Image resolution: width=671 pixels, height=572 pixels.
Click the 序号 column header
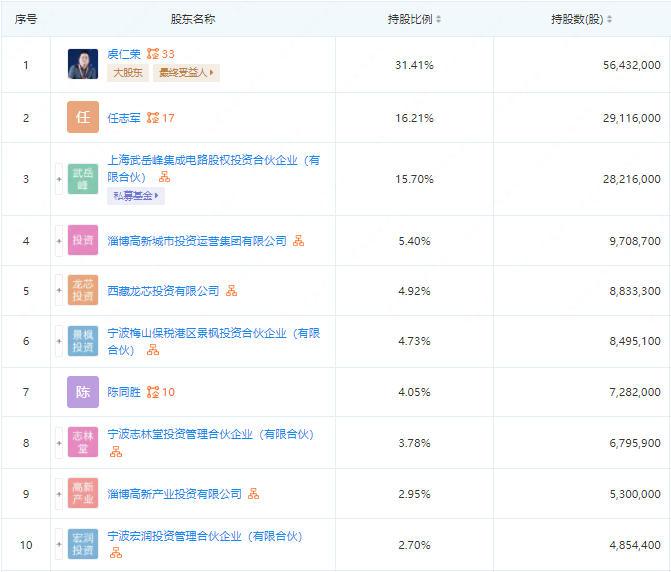point(26,19)
